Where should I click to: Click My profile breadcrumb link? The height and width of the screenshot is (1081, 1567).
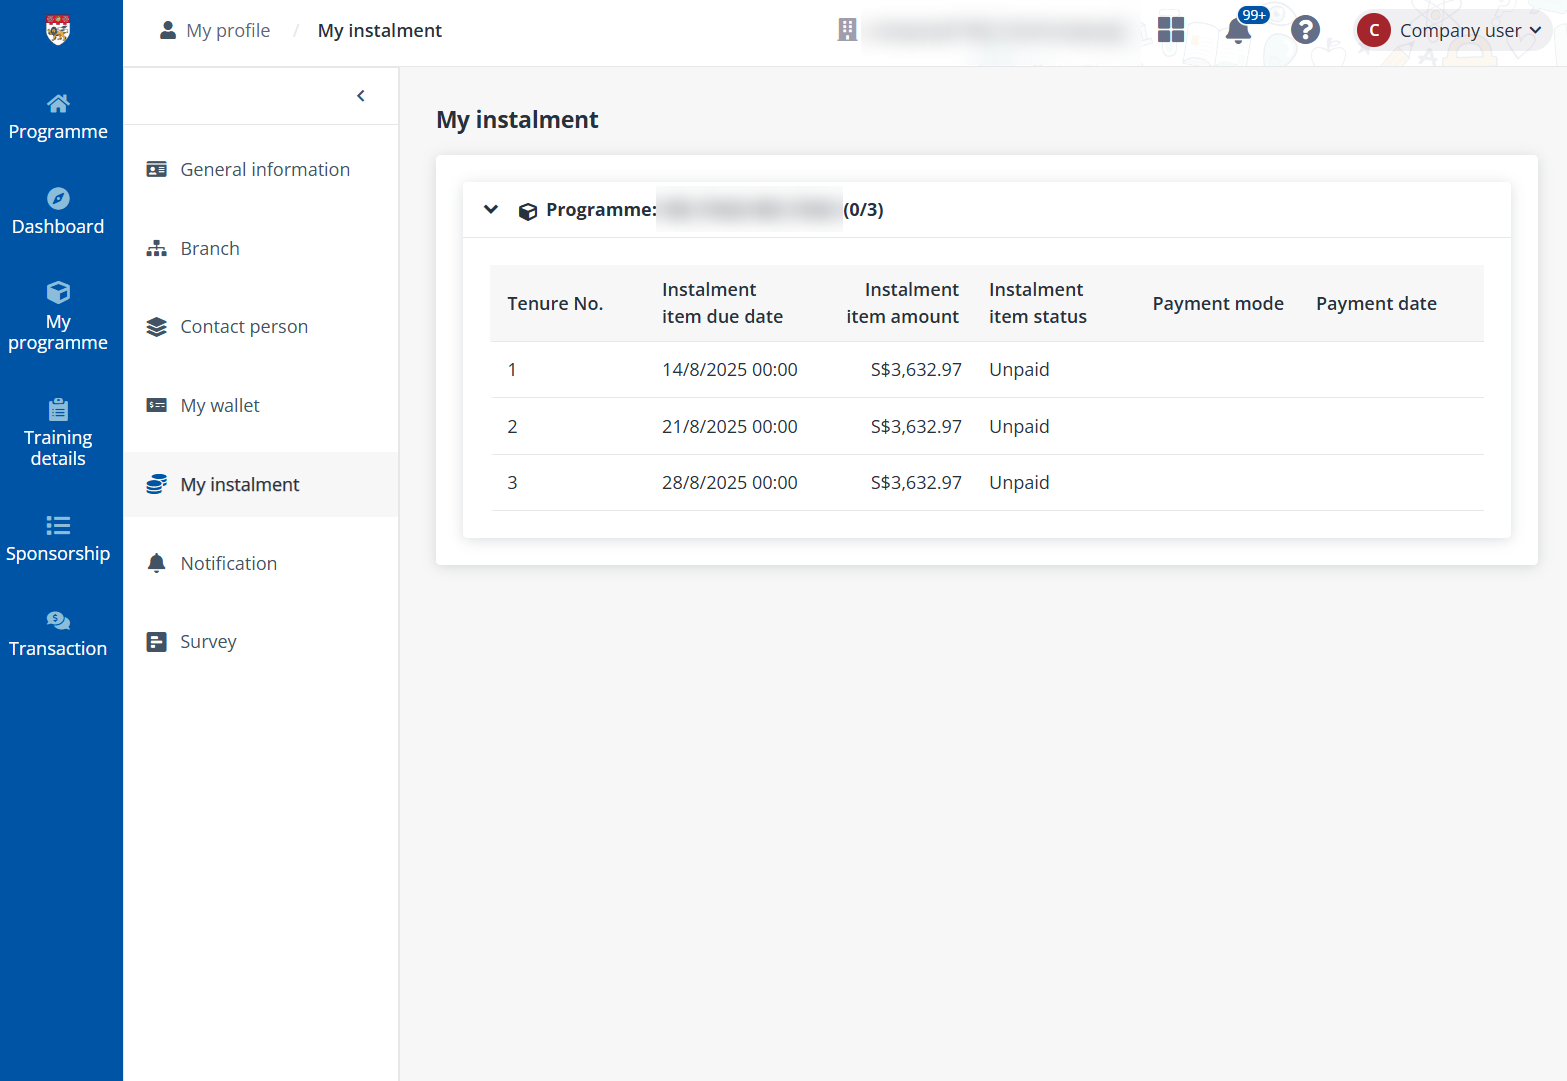click(x=227, y=31)
